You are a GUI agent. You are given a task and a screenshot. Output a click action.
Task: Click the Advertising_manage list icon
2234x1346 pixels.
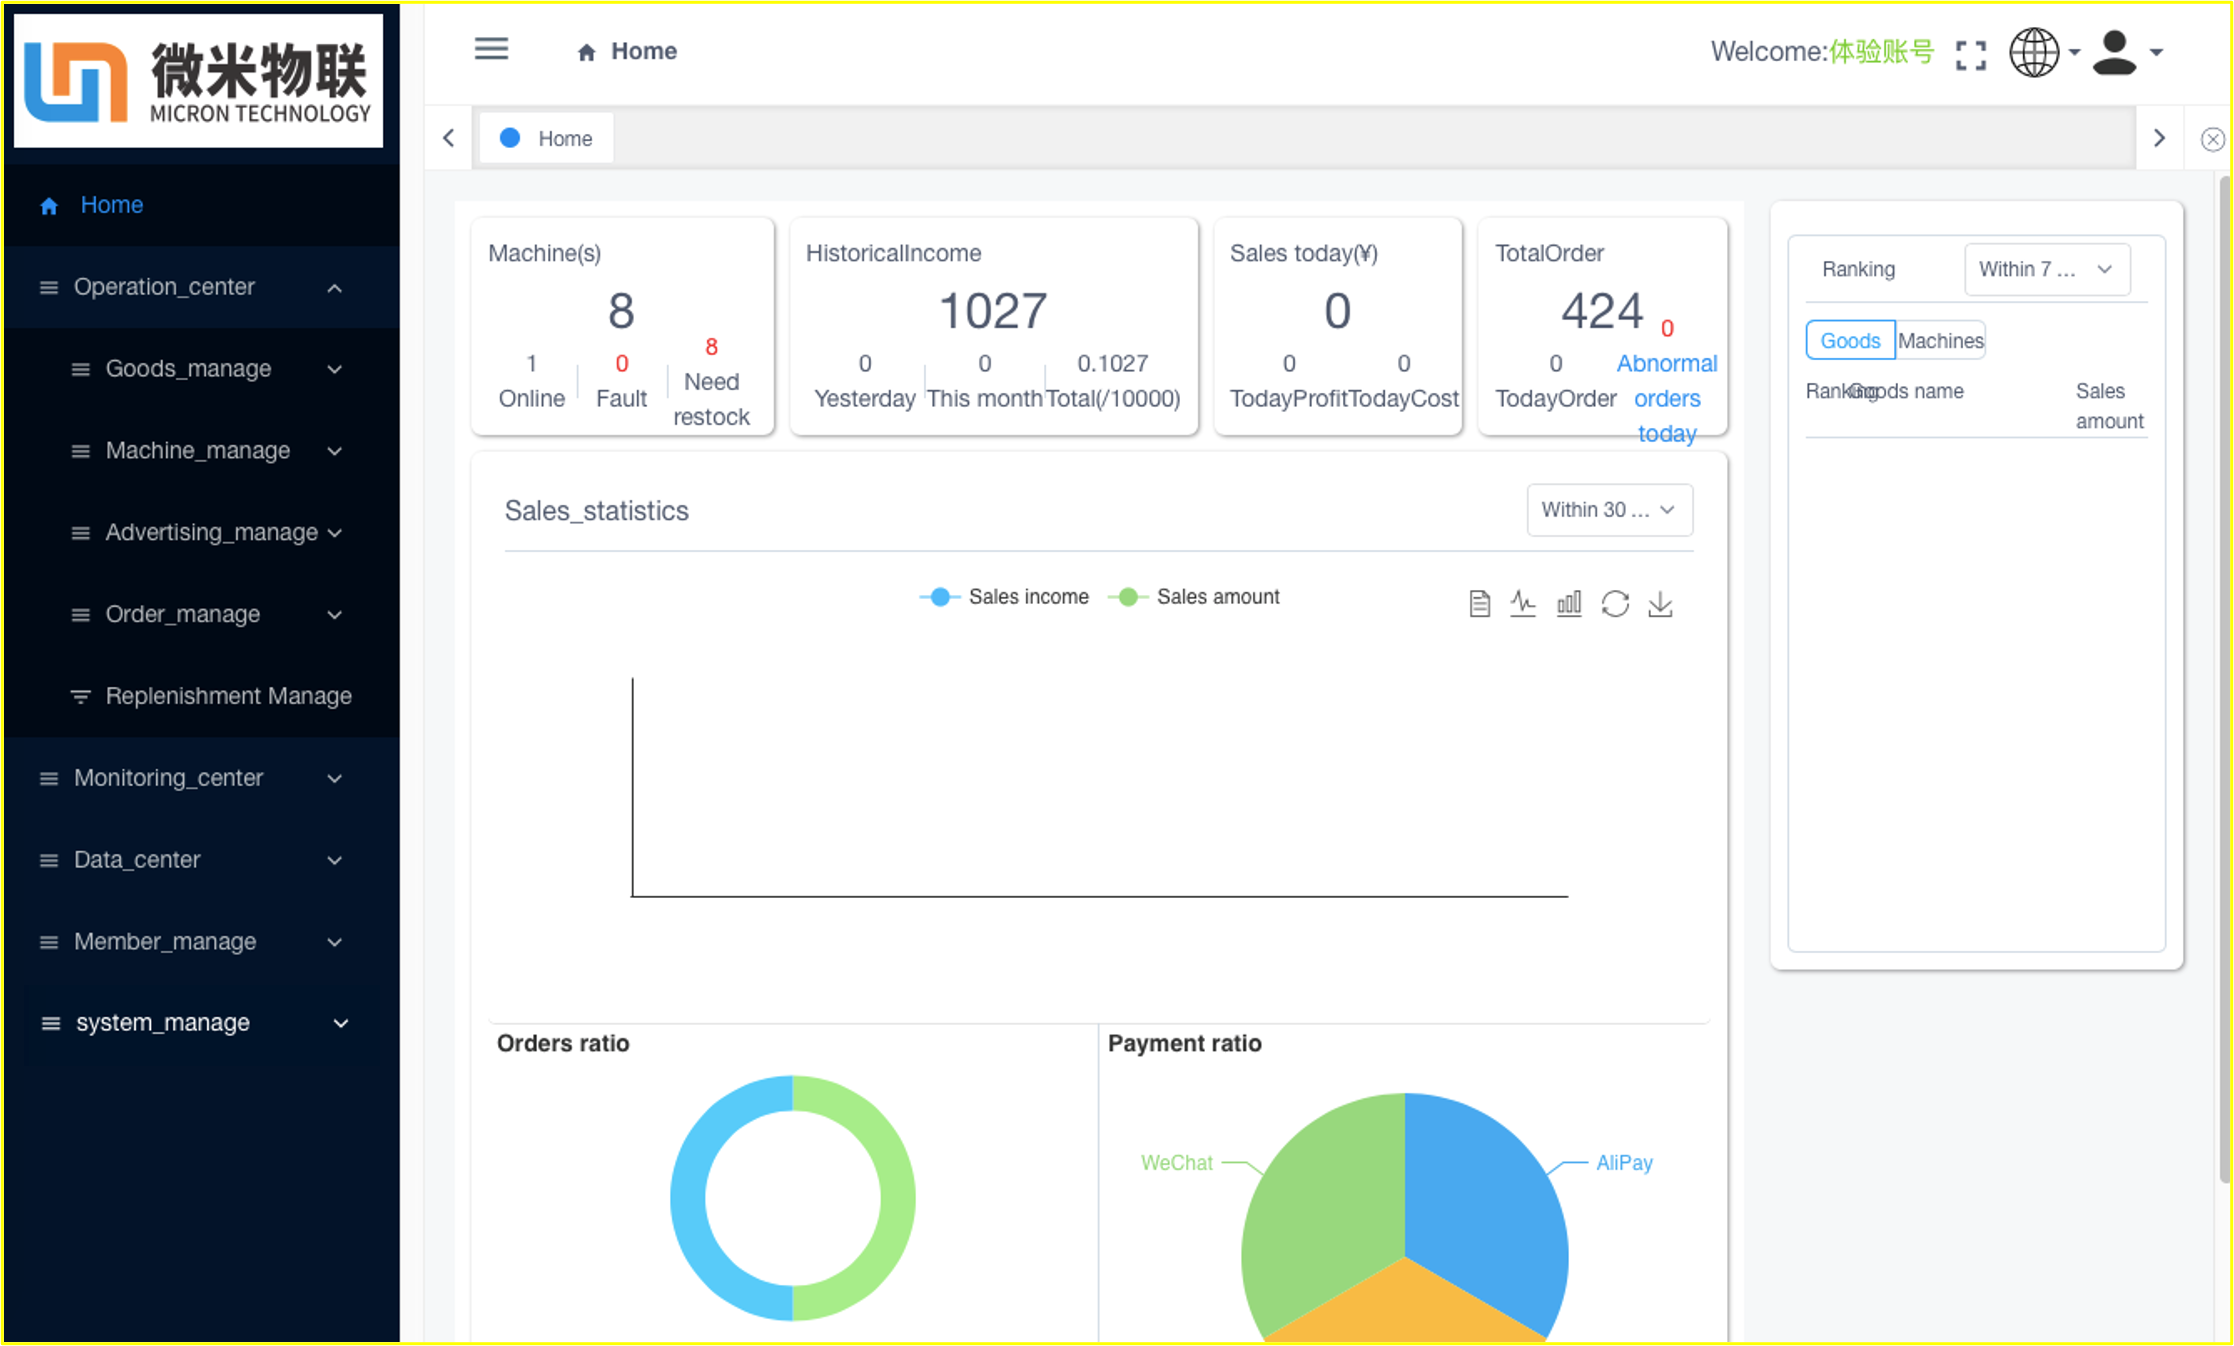(81, 534)
